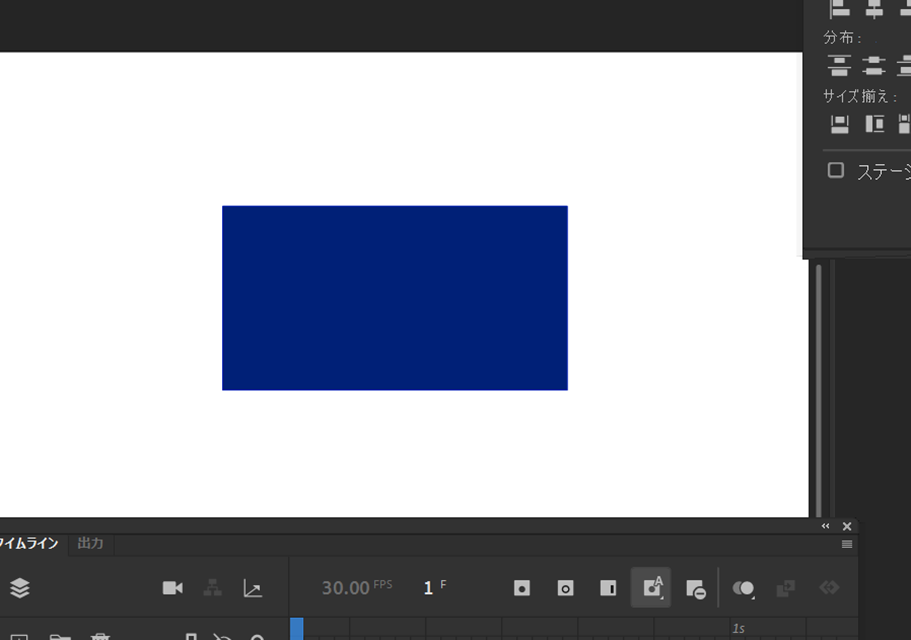Viewport: 911px width, 640px height.
Task: Click the 30.00 FPS frame rate field
Action: (x=357, y=588)
